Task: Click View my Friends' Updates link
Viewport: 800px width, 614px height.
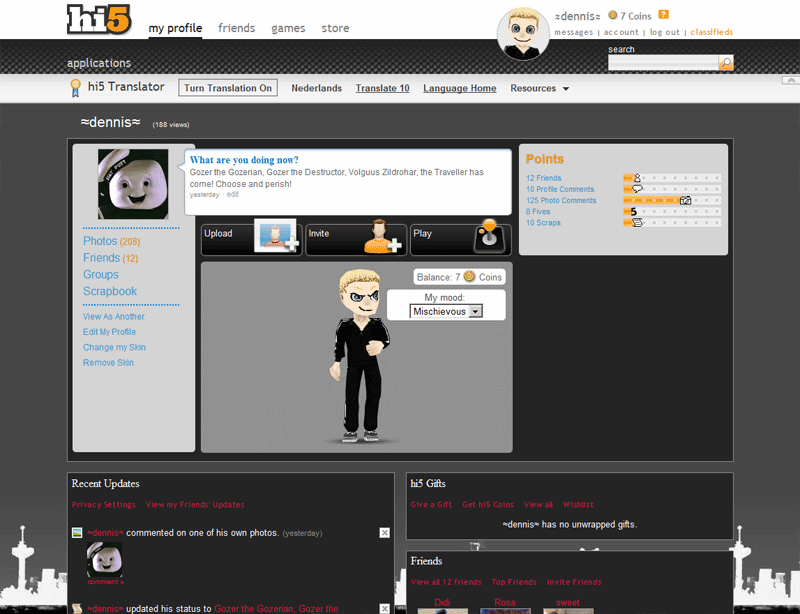Action: tap(195, 505)
